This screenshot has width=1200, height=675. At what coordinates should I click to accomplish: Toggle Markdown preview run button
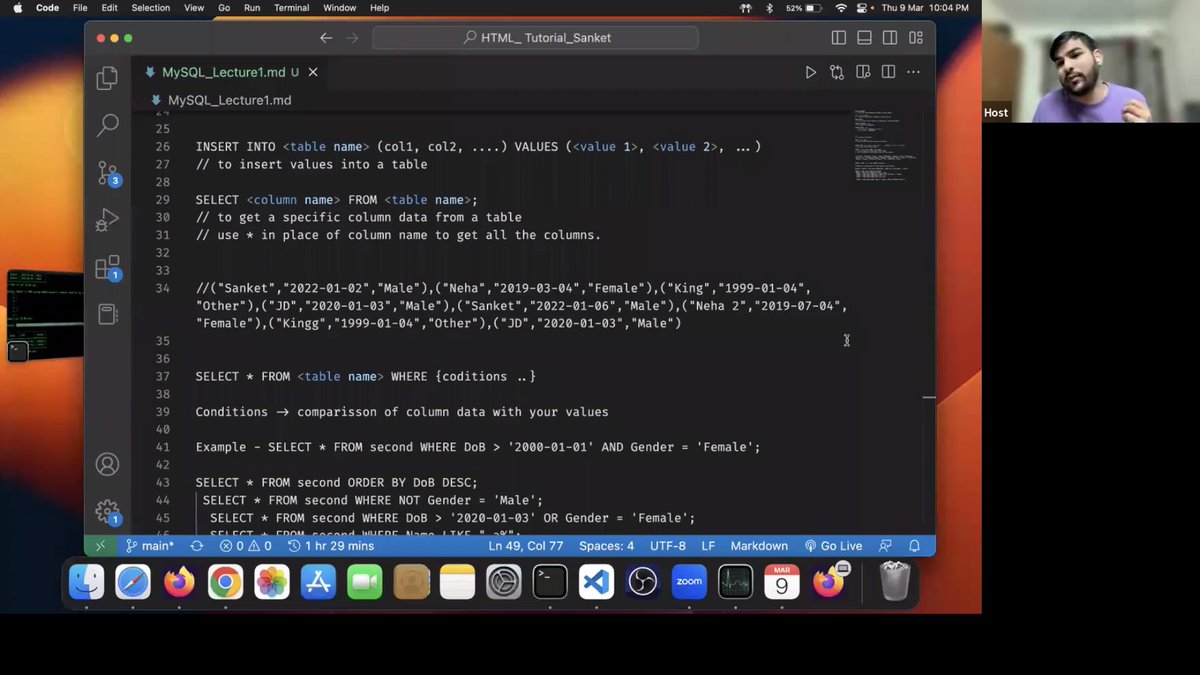811,72
